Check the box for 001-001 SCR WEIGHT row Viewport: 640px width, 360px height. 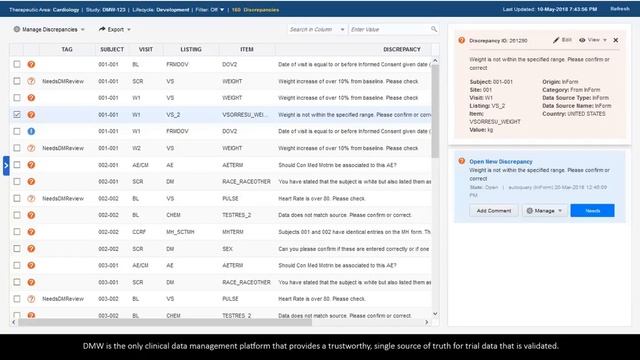(x=17, y=81)
